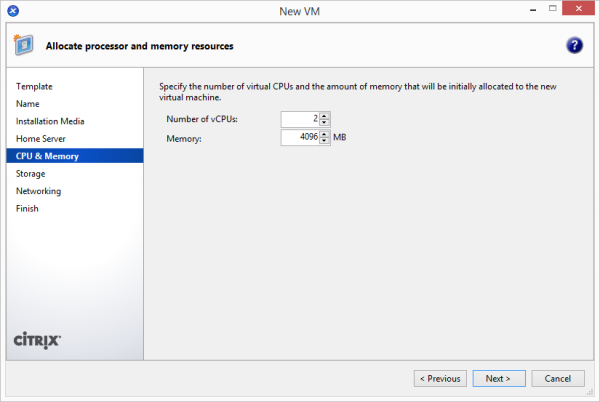Click the blue help question mark icon
Image resolution: width=600 pixels, height=402 pixels.
574,46
